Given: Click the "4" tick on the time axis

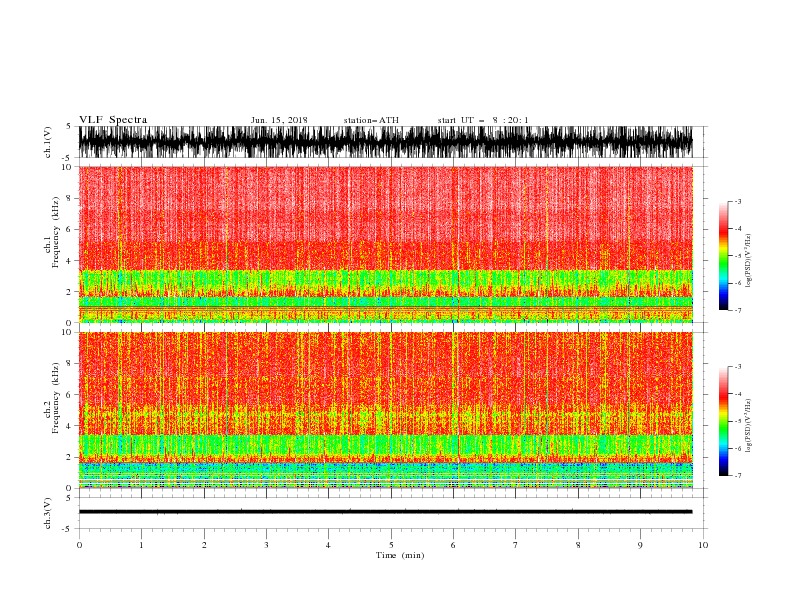Looking at the screenshot, I should tap(328, 545).
